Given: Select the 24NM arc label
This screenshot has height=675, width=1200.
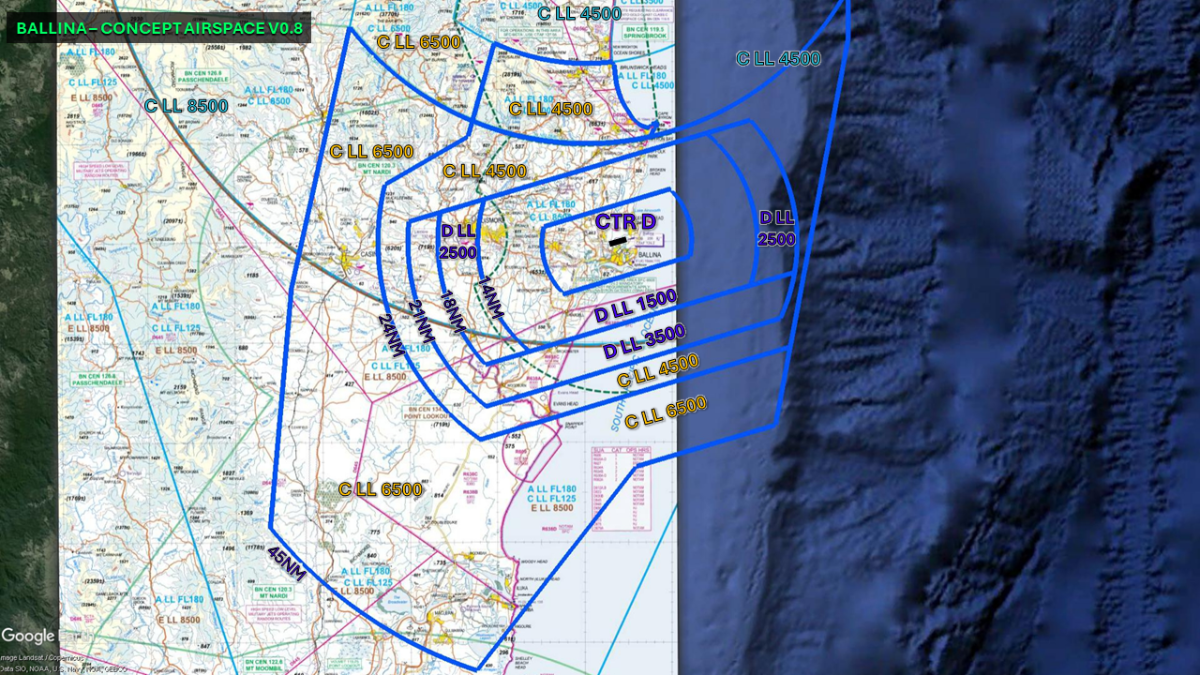Looking at the screenshot, I should pos(391,335).
